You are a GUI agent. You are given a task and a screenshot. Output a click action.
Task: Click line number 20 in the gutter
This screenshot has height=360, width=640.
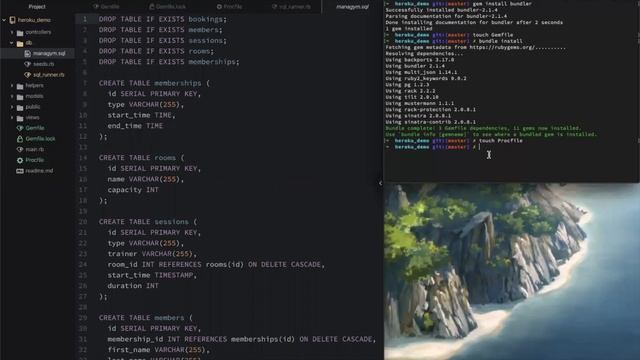tap(83, 222)
